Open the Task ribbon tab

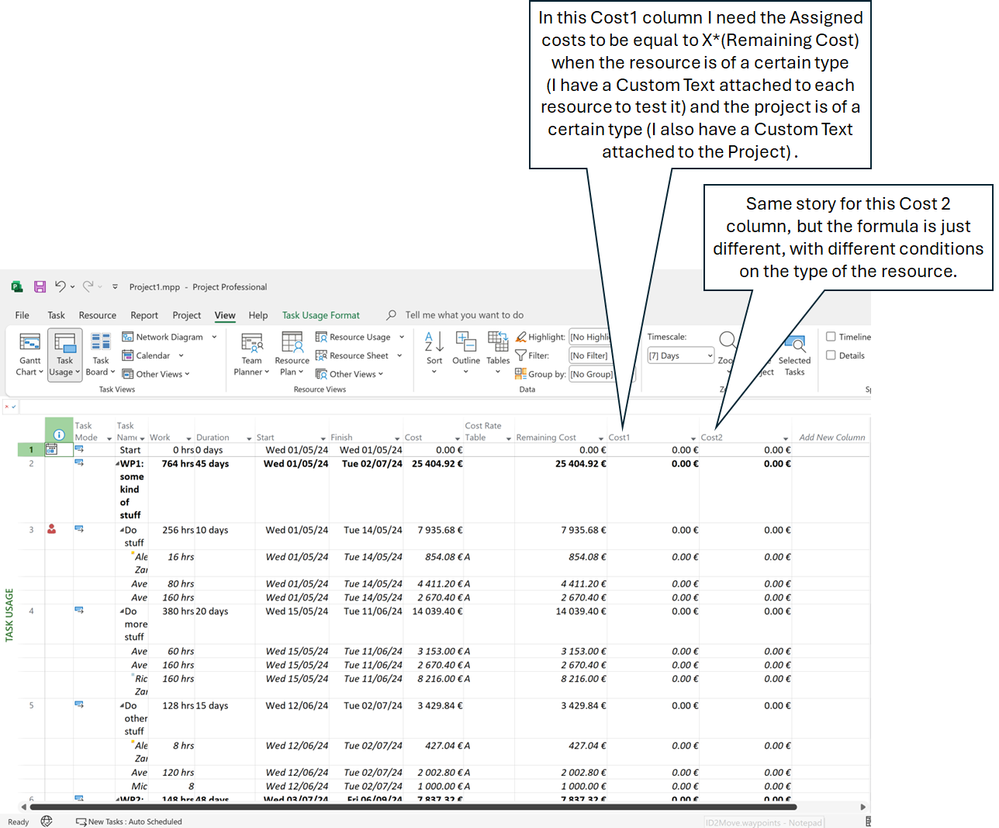[56, 315]
